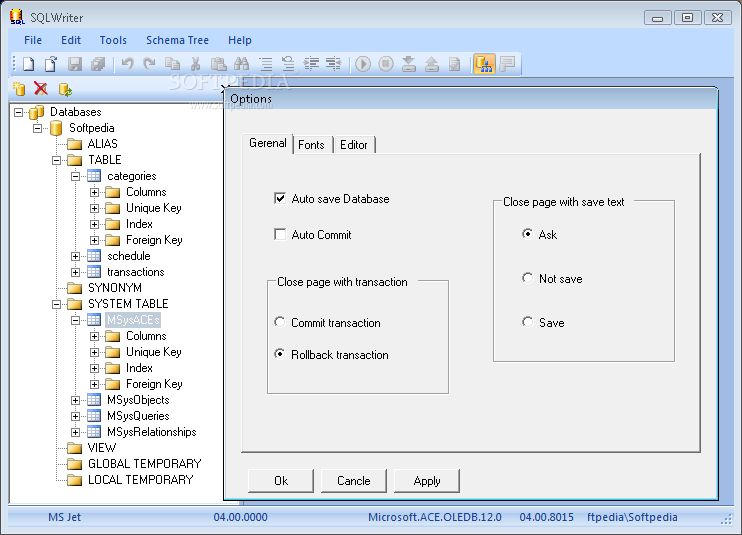Click the Commit download-arrow icon
Image resolution: width=742 pixels, height=535 pixels.
point(409,64)
